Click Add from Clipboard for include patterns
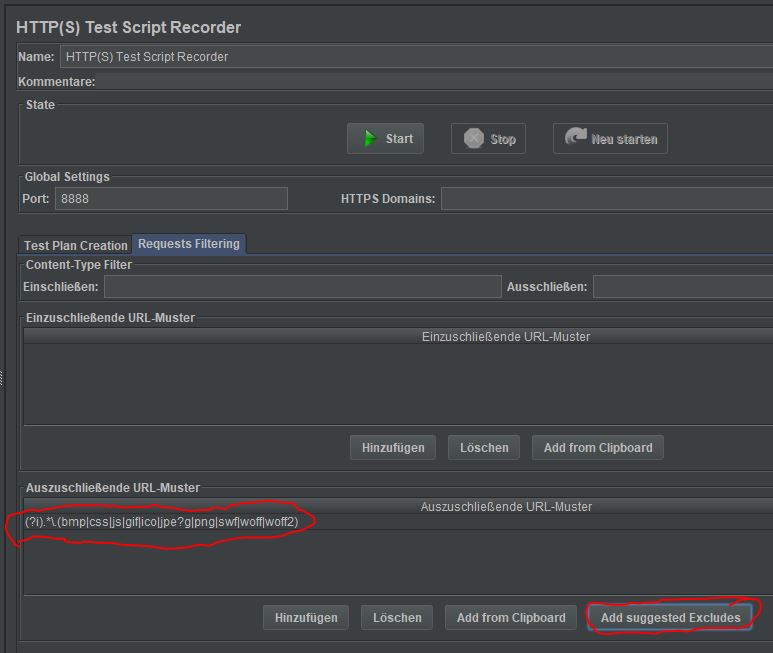The width and height of the screenshot is (773, 653). (597, 447)
